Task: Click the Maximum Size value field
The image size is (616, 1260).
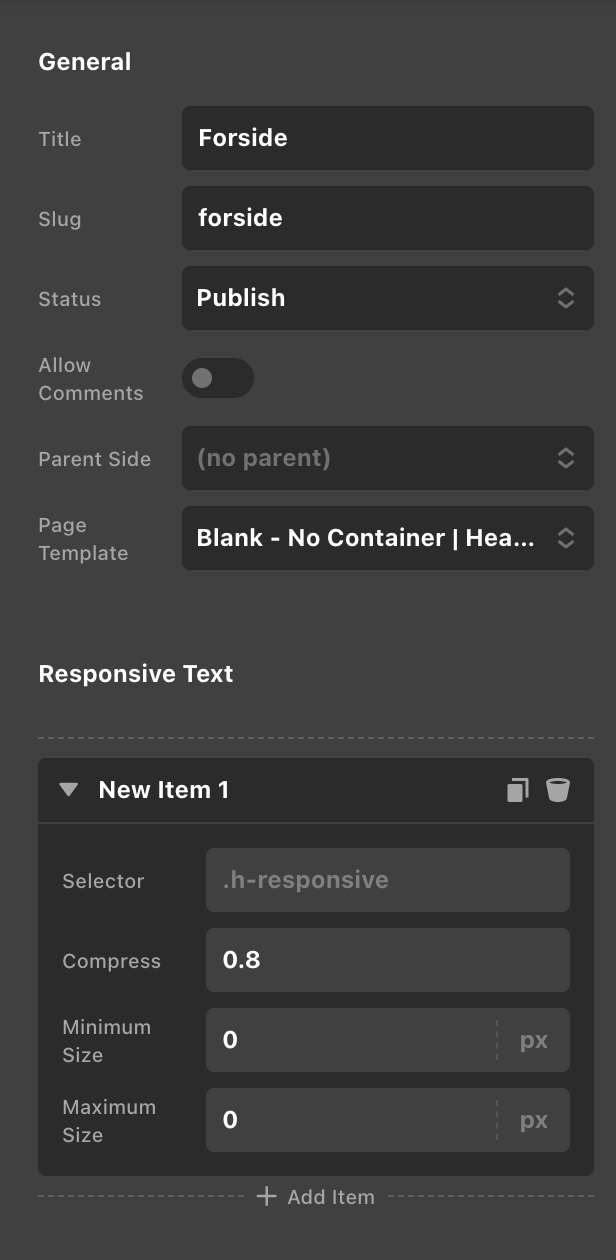Action: click(351, 1120)
